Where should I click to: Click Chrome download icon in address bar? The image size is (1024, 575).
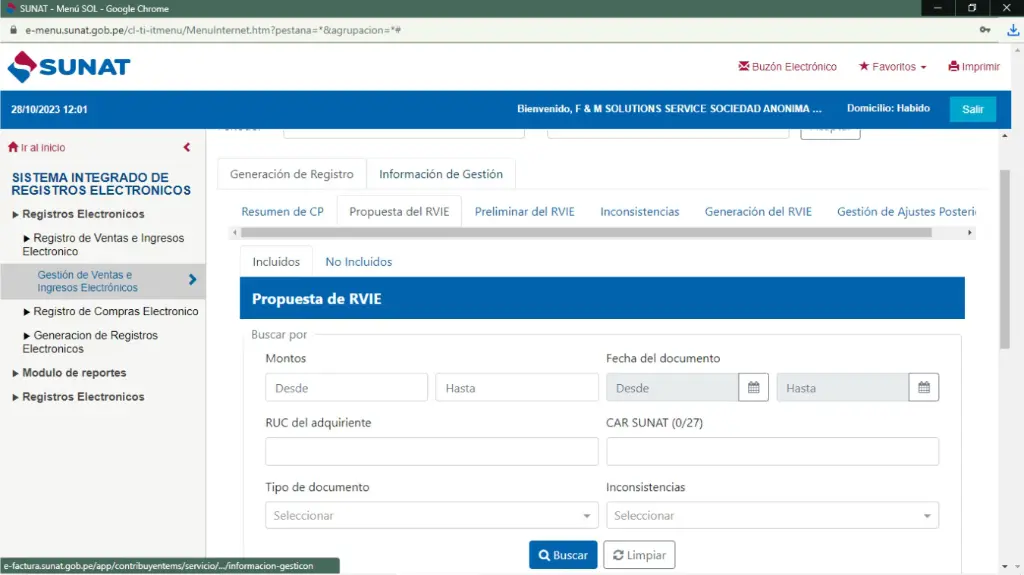coord(1012,30)
